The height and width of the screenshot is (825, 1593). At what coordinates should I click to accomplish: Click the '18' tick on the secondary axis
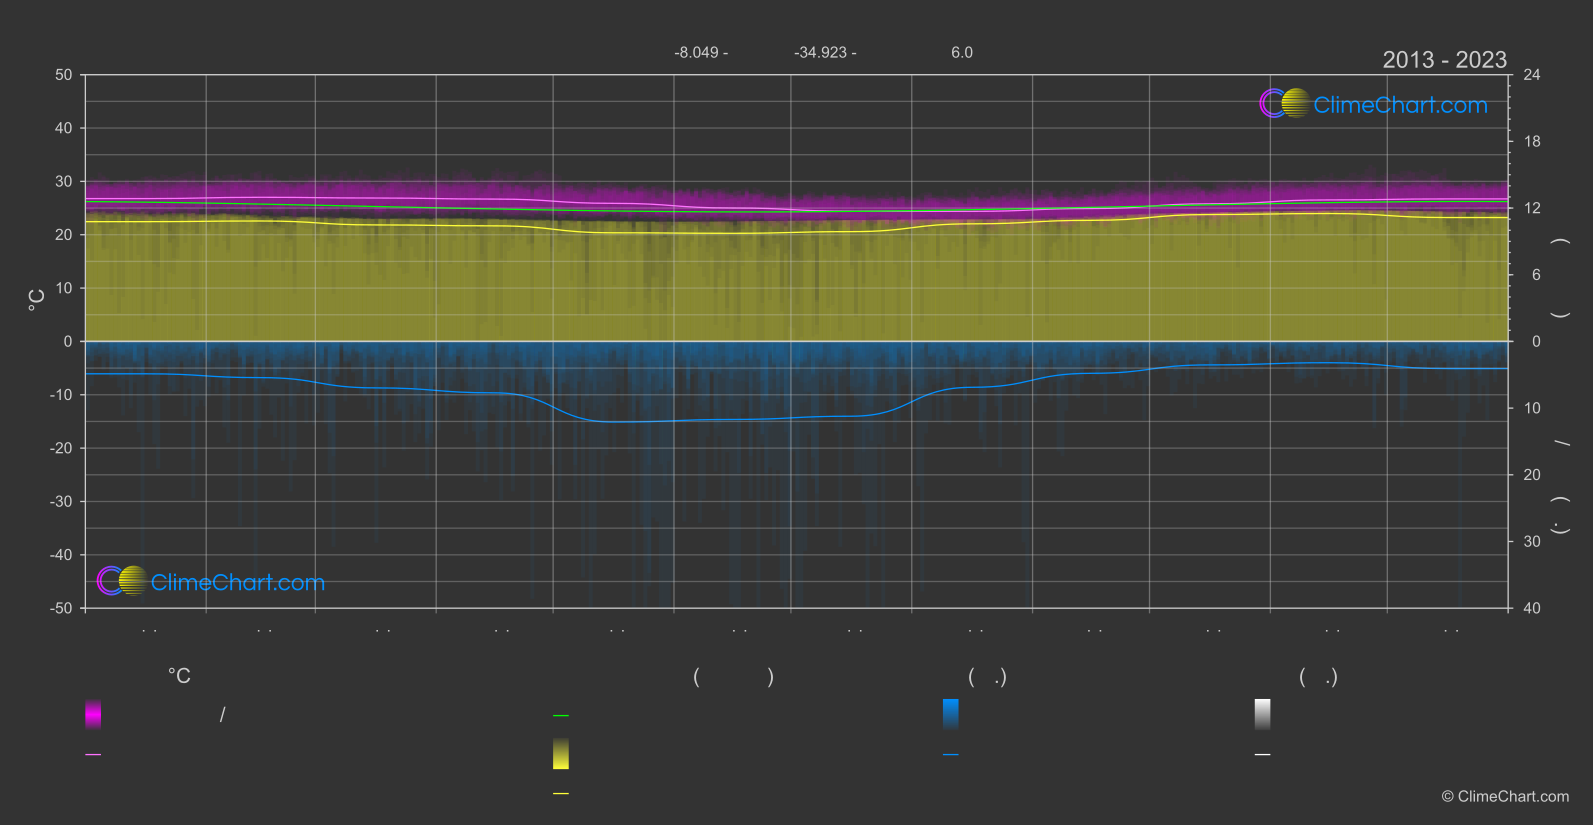(1532, 142)
